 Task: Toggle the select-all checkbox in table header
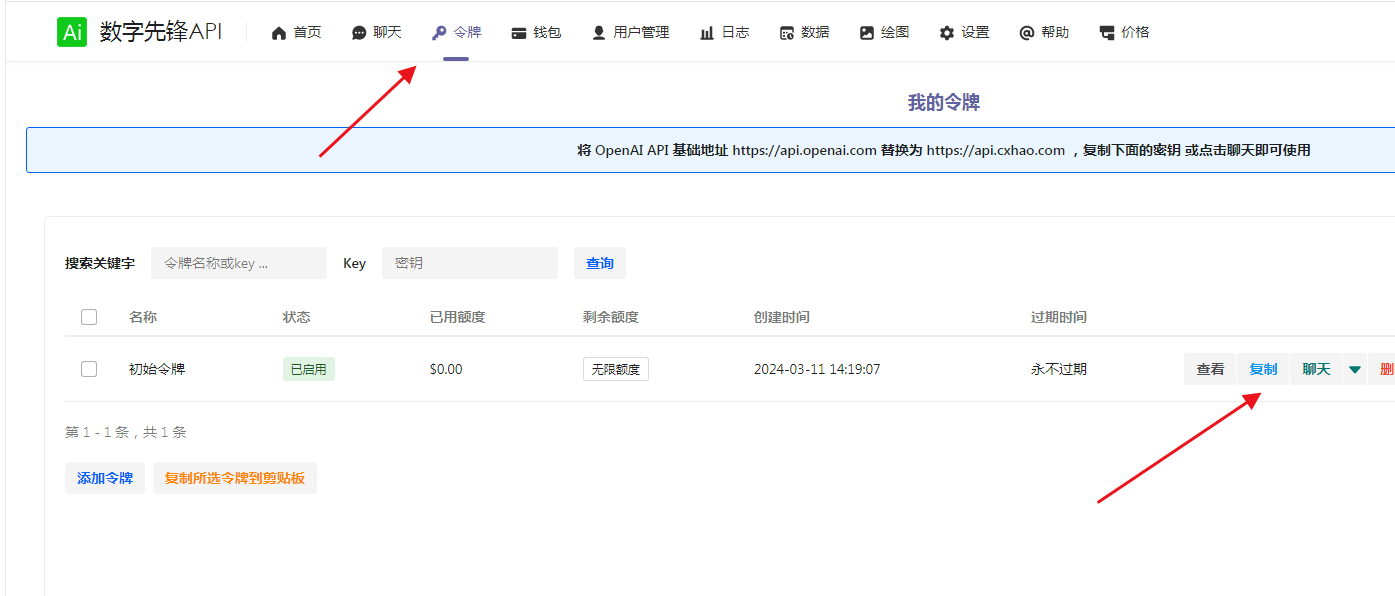pos(89,317)
